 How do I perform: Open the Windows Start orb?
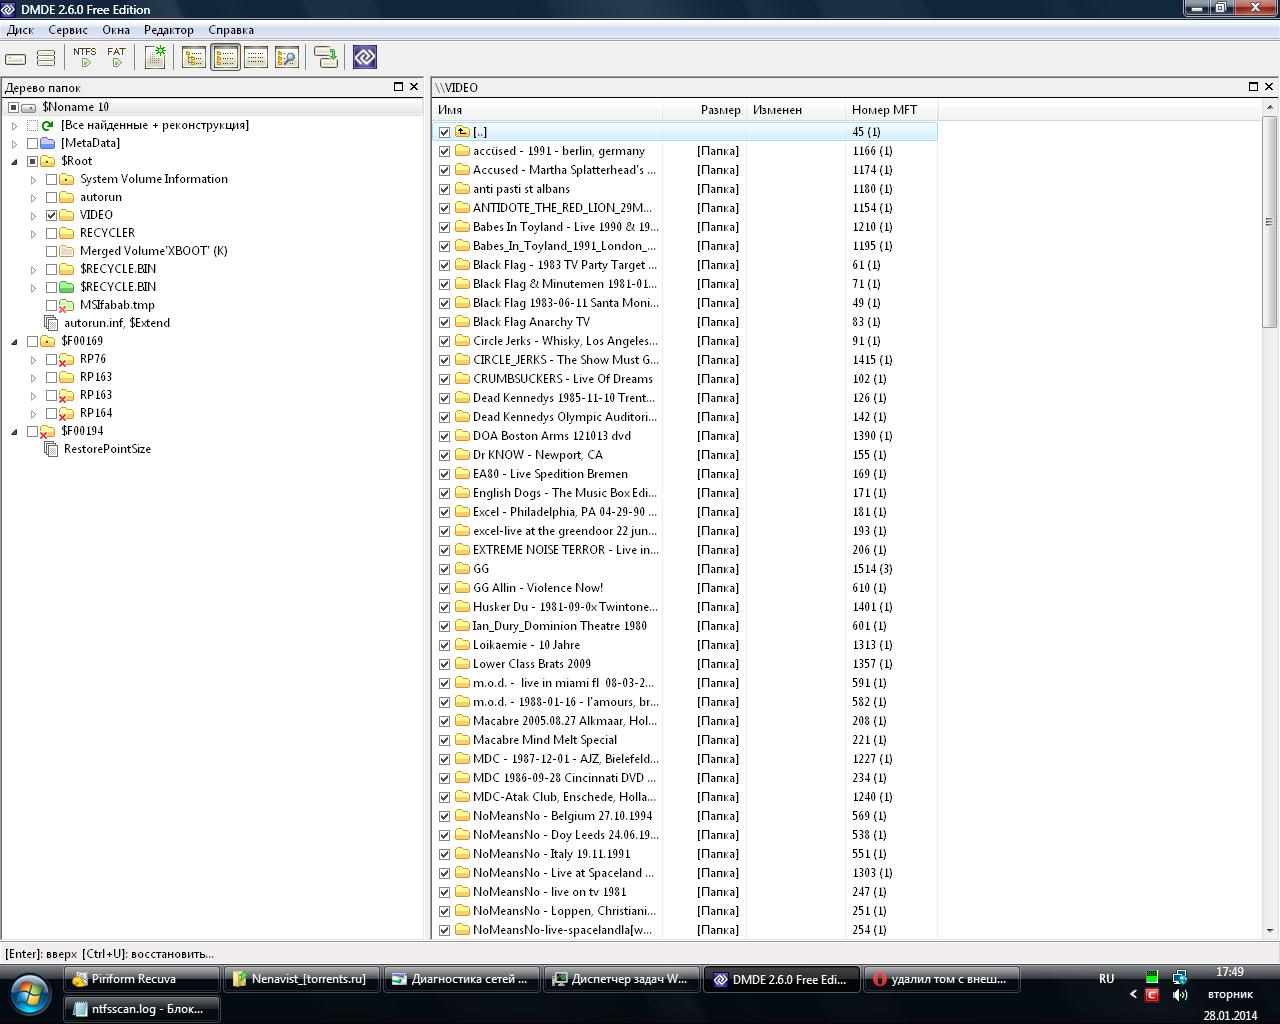[x=29, y=994]
